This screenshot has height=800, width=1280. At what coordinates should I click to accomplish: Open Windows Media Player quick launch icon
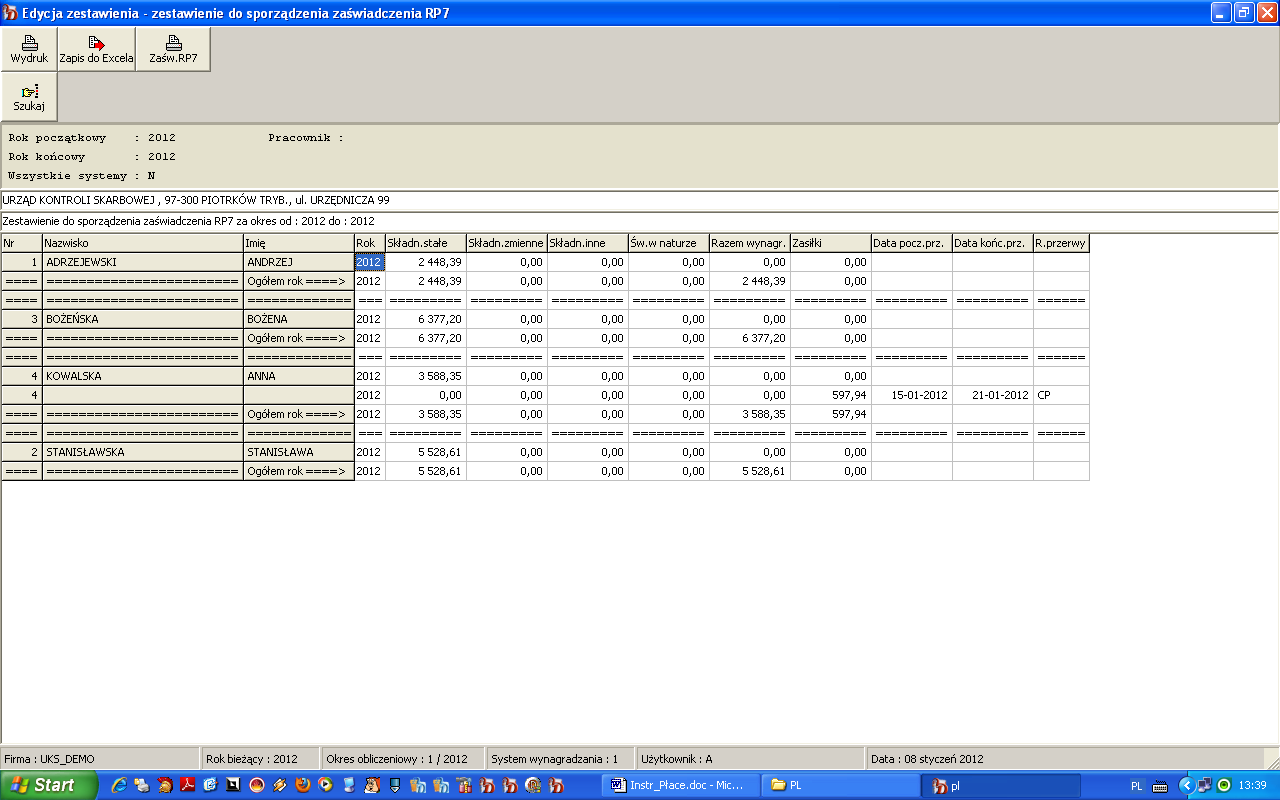(x=325, y=786)
